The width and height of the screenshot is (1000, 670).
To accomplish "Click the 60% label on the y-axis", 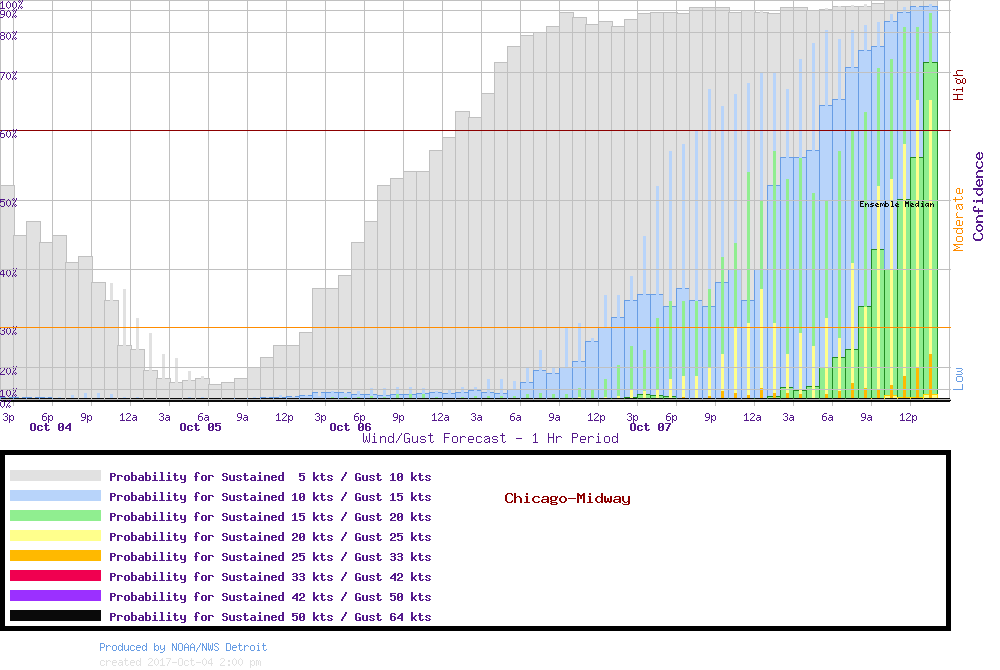I will (x=9, y=133).
